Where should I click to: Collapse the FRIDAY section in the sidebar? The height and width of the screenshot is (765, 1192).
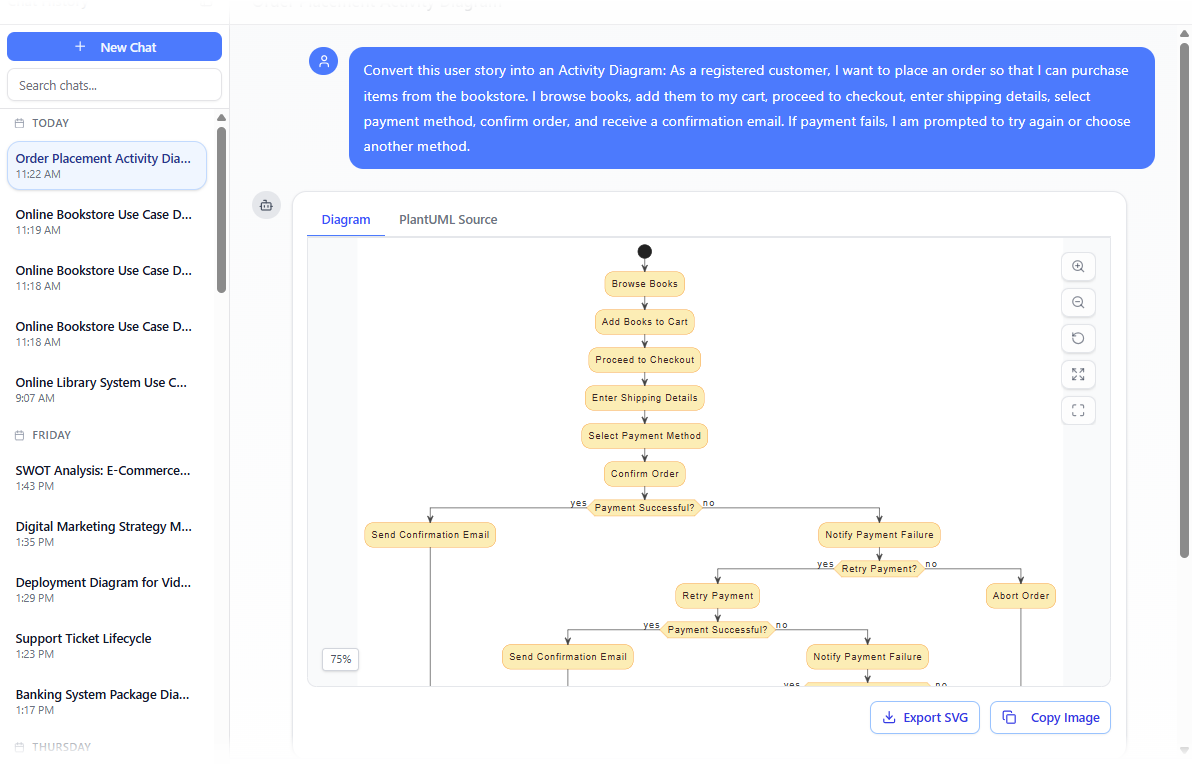(45, 434)
